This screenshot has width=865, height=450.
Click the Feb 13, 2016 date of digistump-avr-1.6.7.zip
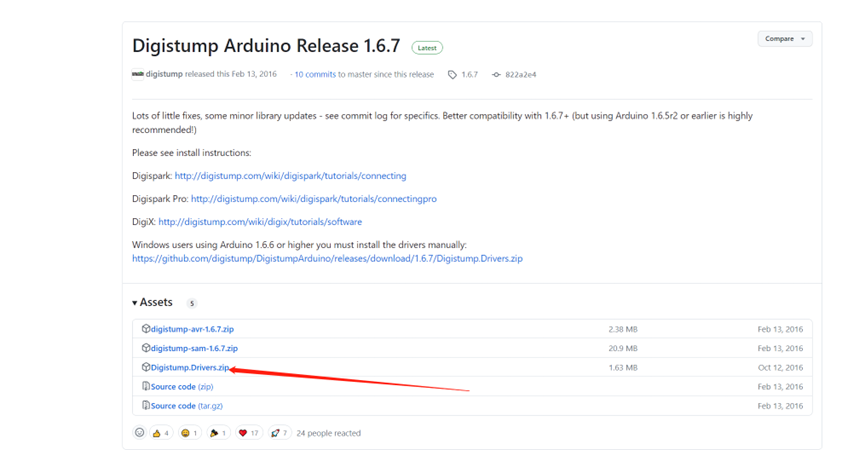pos(780,329)
